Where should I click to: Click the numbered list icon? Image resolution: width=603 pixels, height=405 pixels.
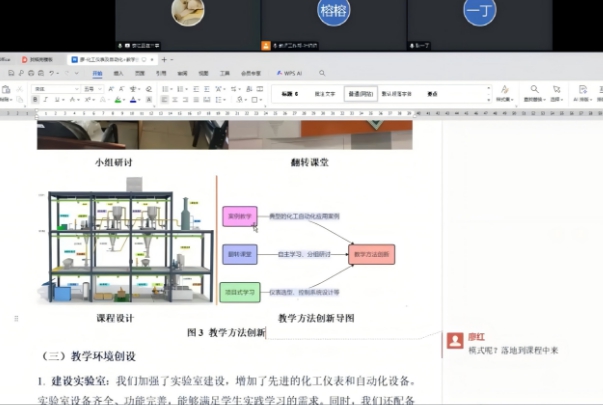[x=180, y=89]
